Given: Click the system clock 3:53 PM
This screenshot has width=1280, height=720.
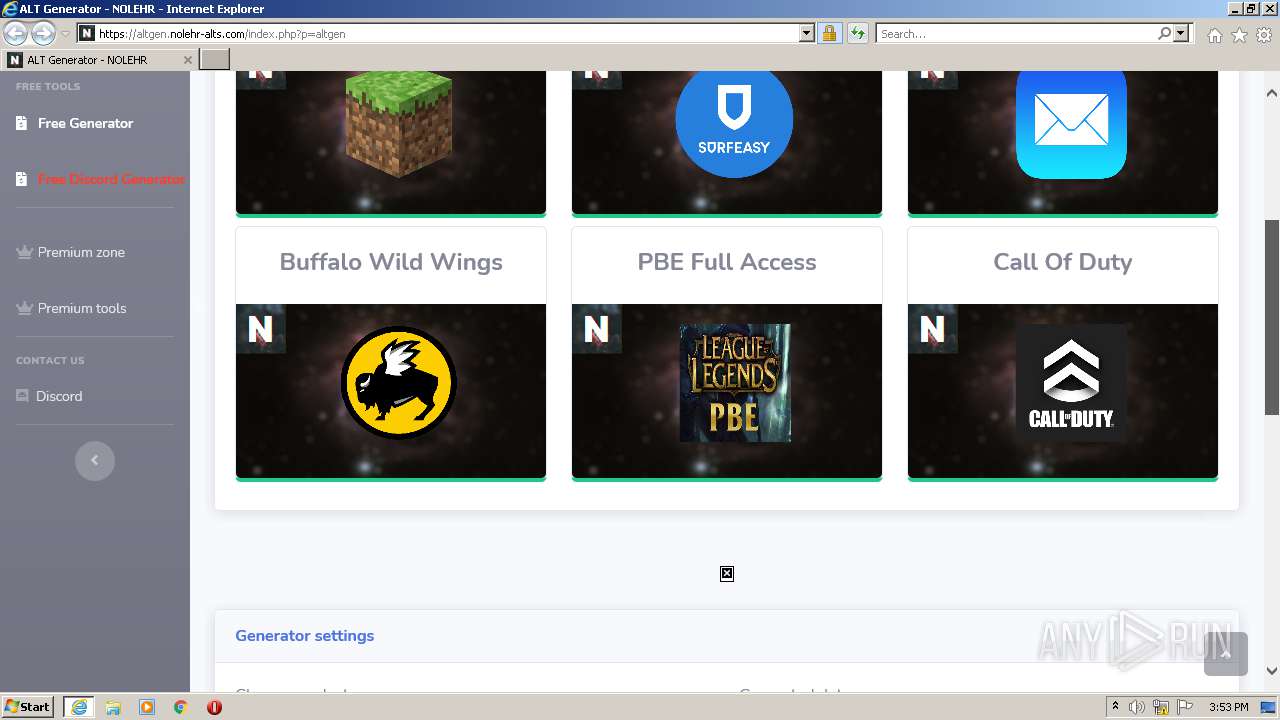Looking at the screenshot, I should (1228, 707).
